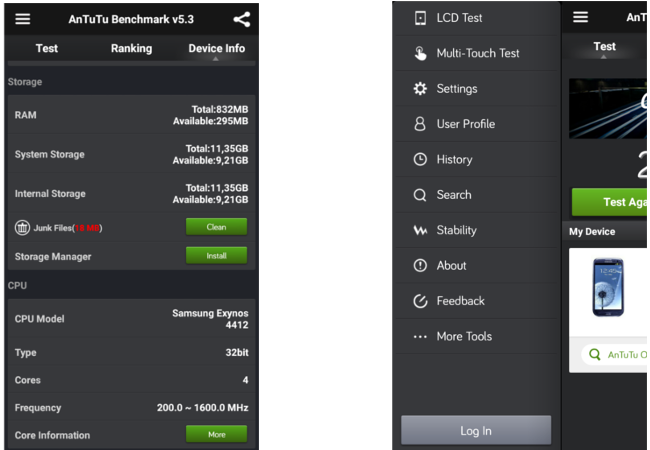Open LCD Test from side menu
Viewport: 650px width, 450px height.
[475, 18]
